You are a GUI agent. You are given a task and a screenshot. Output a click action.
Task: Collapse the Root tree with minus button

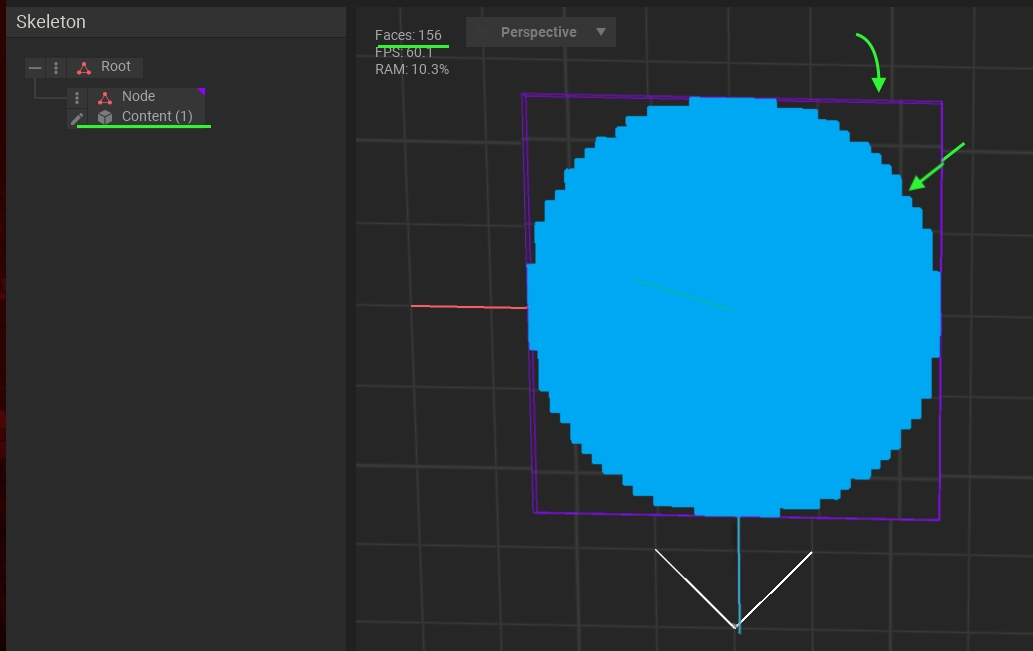(x=35, y=68)
